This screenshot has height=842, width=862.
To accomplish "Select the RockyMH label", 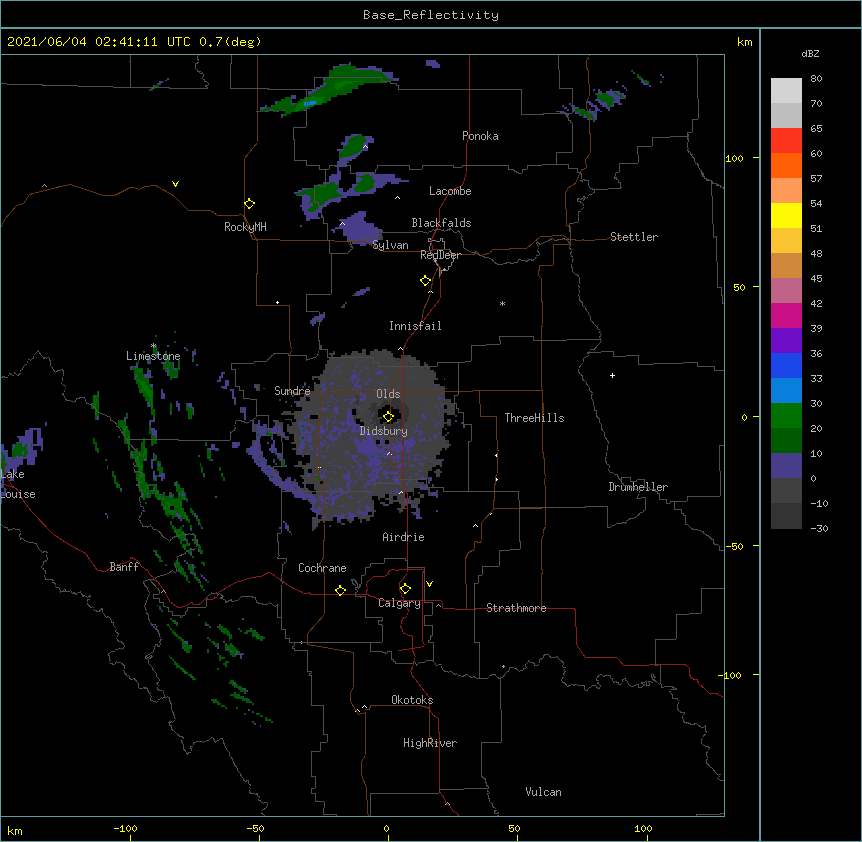I will click(245, 227).
